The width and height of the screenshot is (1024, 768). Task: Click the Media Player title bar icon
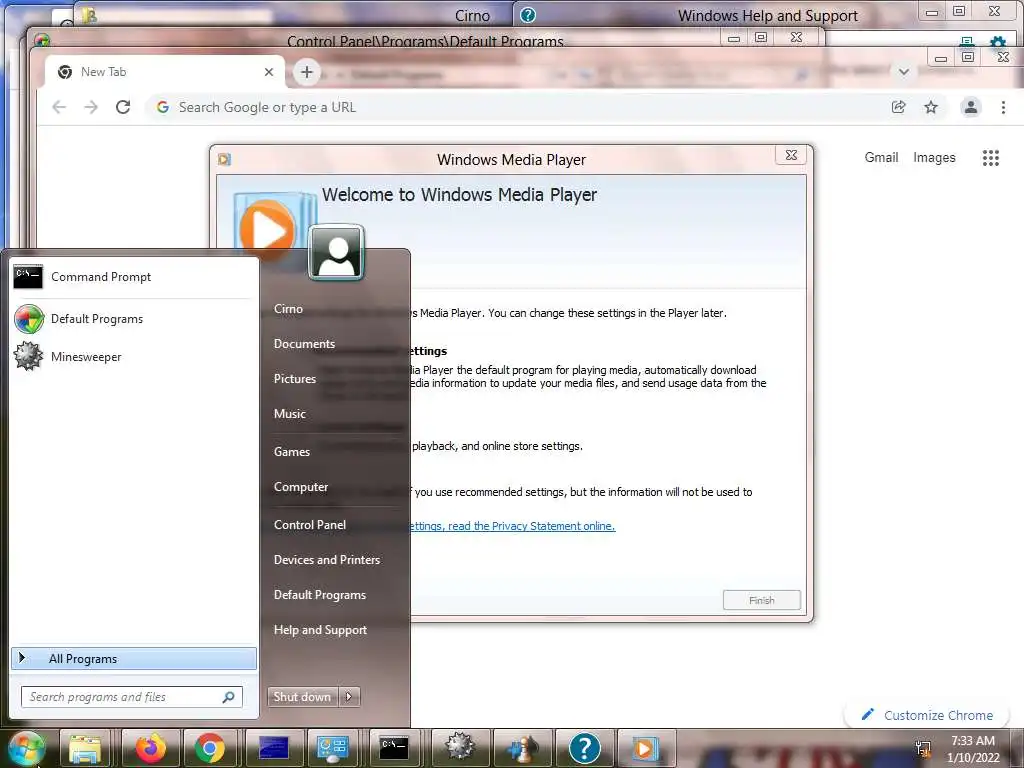(224, 159)
